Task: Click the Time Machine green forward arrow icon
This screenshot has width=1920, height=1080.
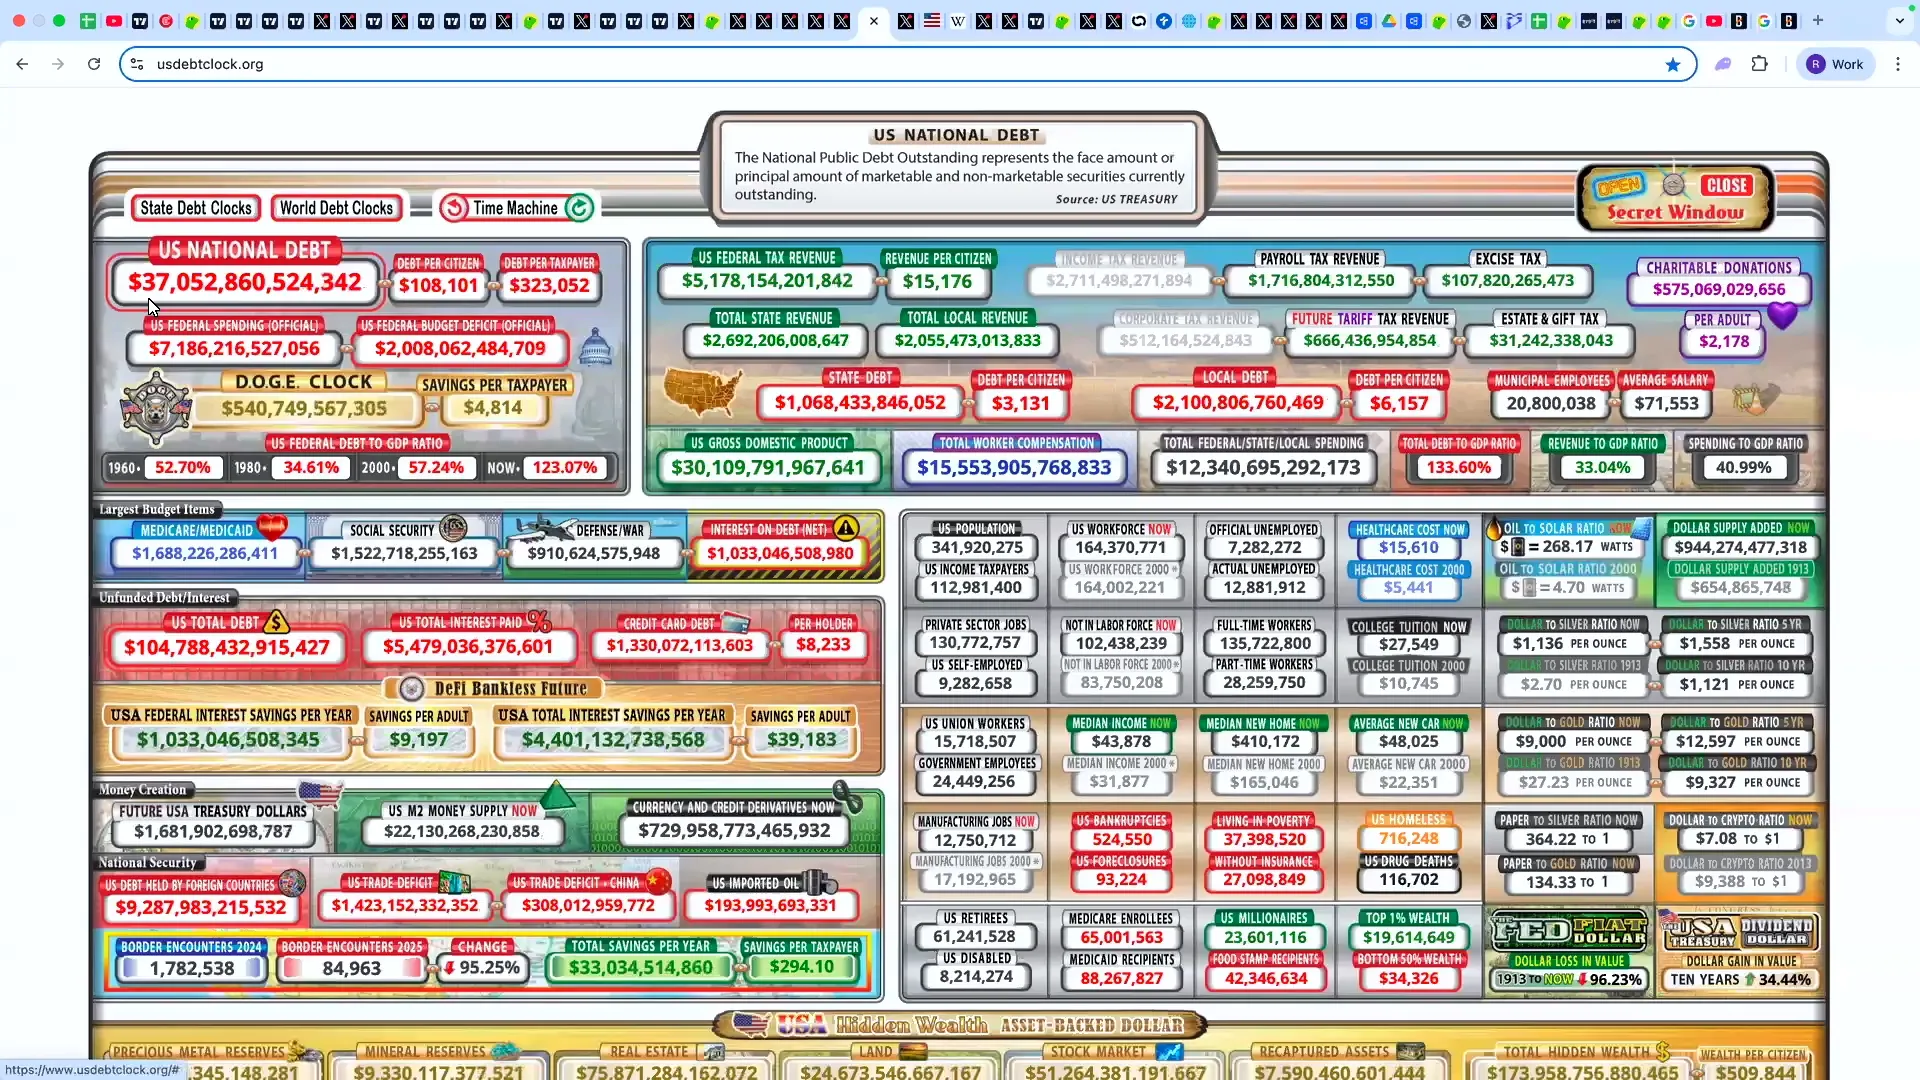Action: (x=579, y=208)
